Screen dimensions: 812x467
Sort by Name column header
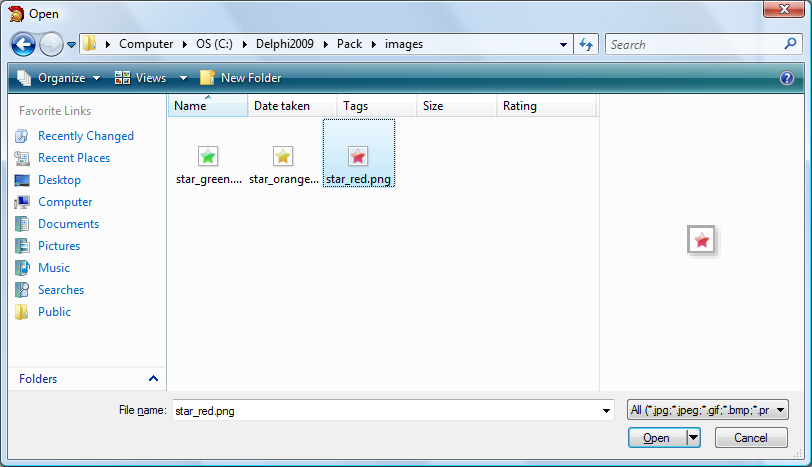point(208,106)
